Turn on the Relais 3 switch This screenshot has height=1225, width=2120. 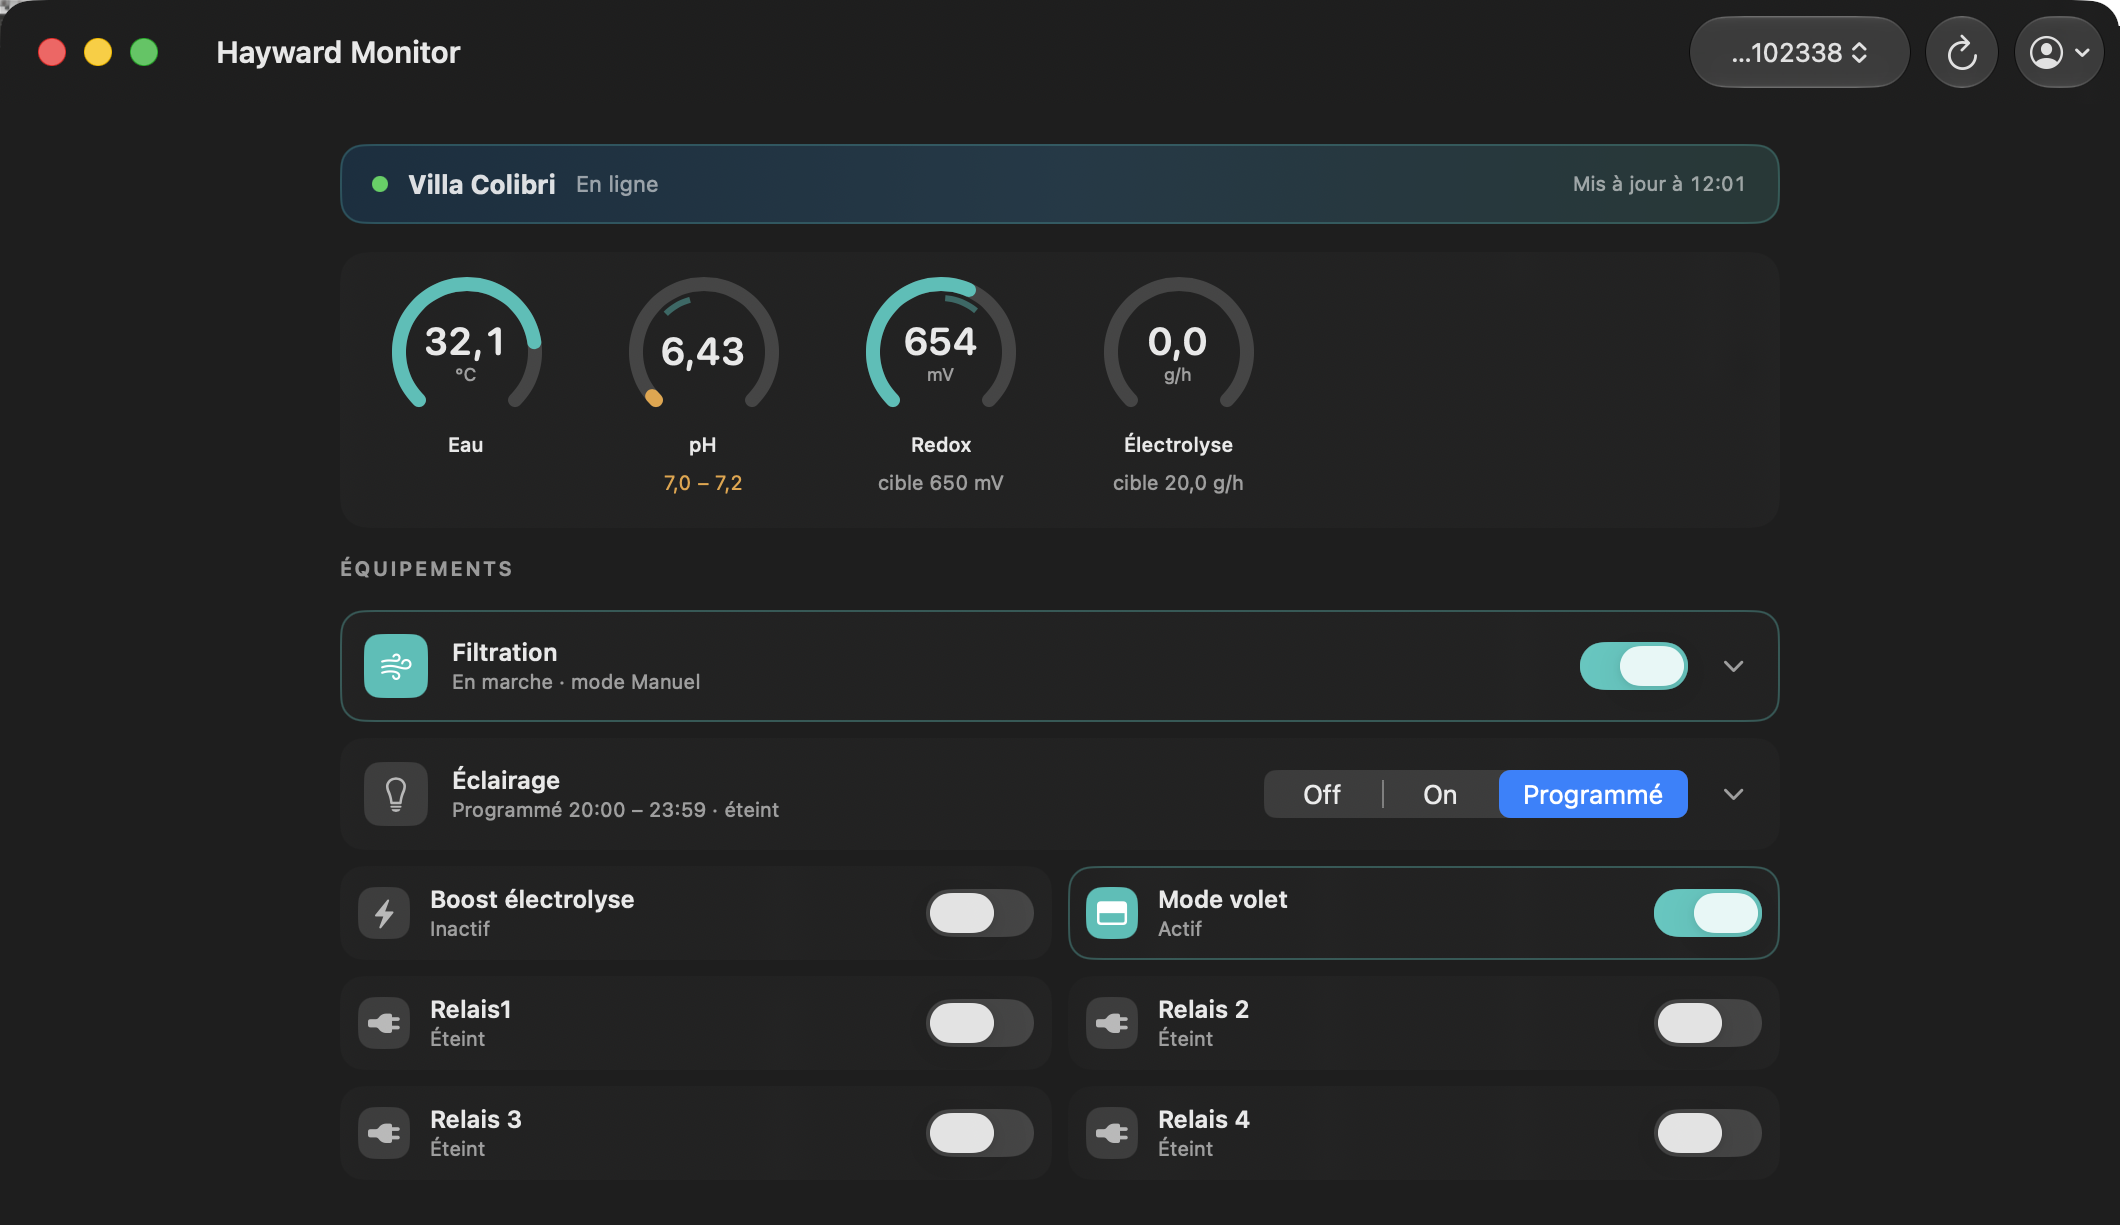(980, 1133)
